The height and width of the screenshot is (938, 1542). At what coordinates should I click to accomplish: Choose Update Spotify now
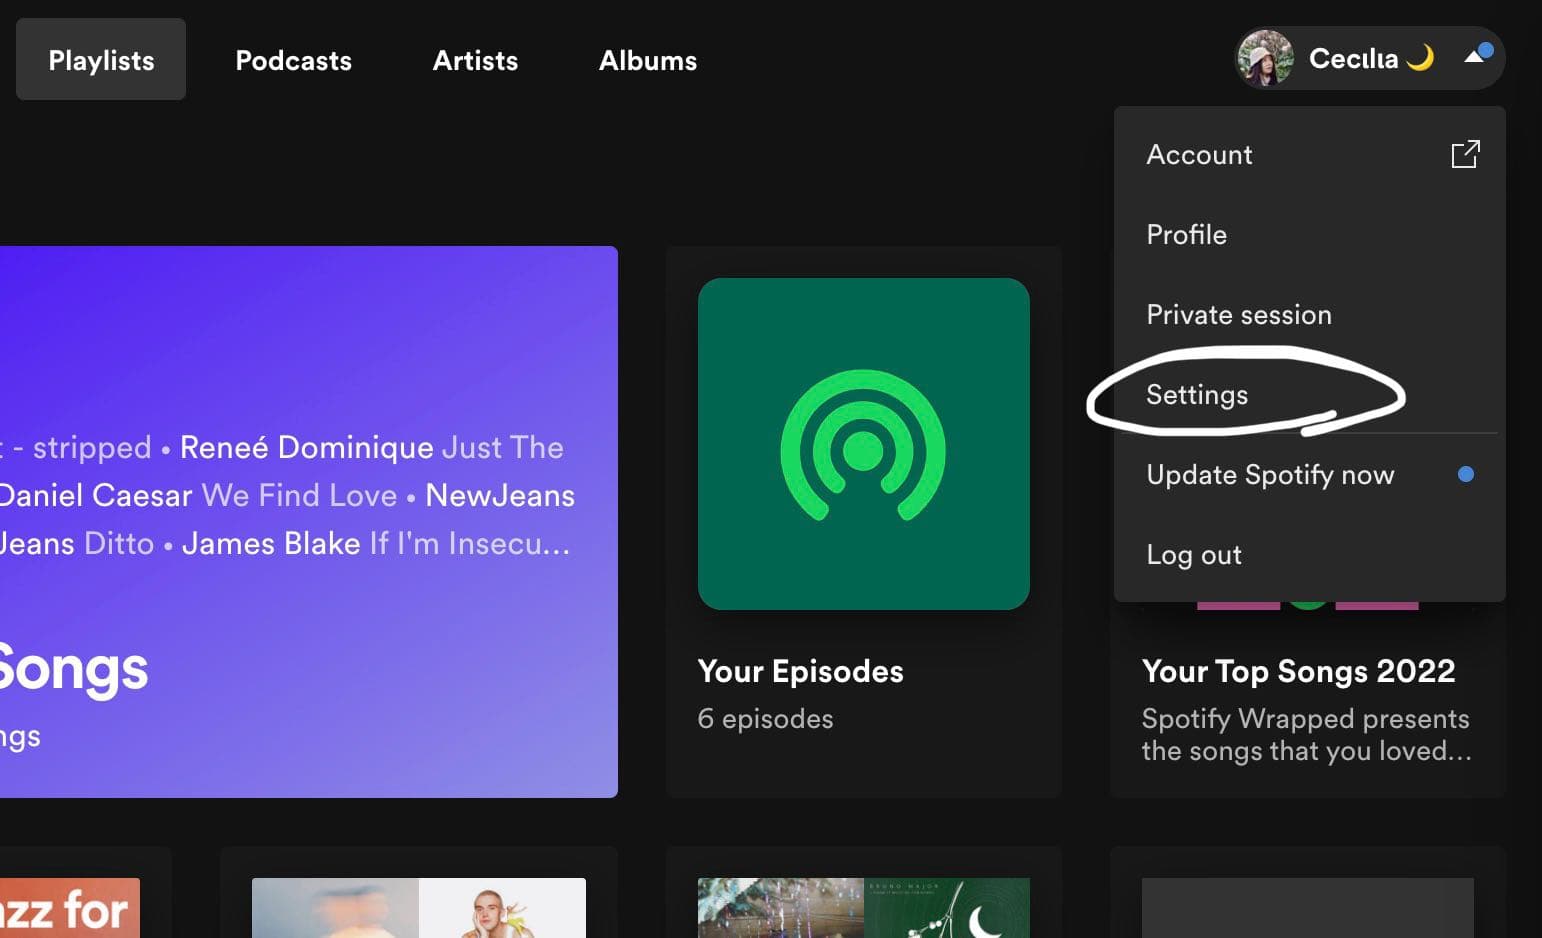(x=1269, y=474)
